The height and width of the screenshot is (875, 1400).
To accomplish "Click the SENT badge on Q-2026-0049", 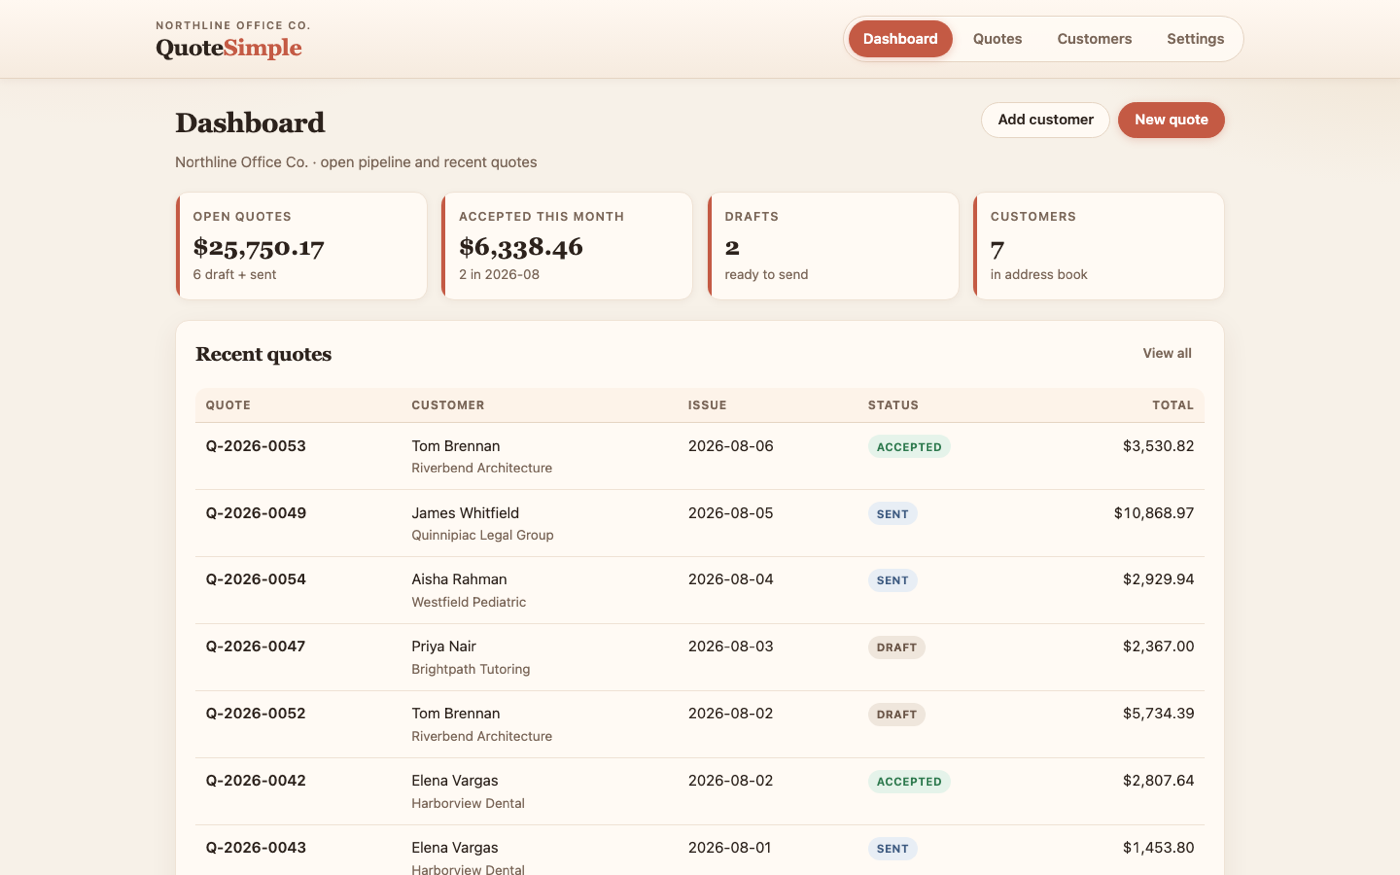I will [x=893, y=514].
